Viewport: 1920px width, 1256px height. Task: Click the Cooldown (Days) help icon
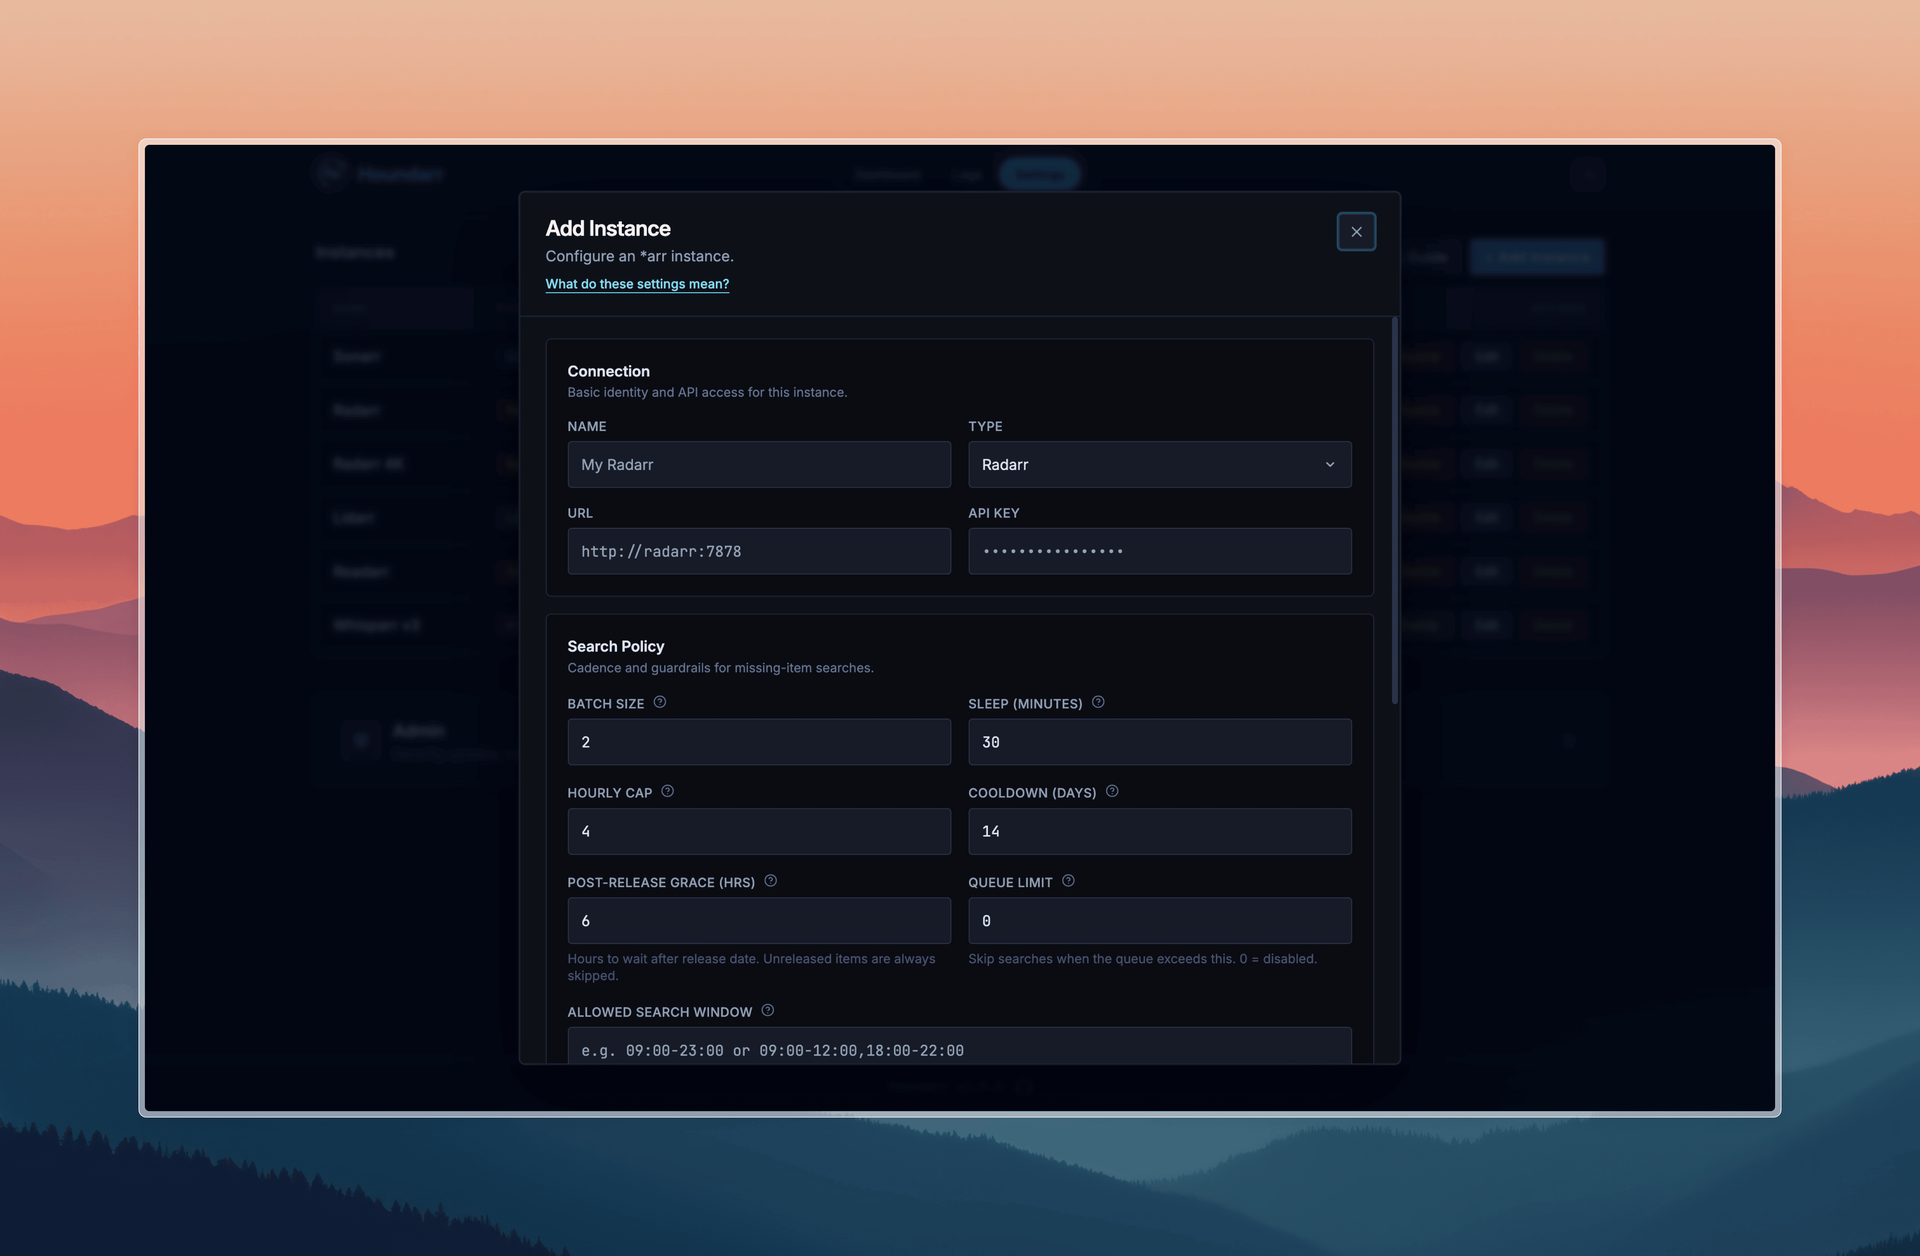tap(1112, 791)
